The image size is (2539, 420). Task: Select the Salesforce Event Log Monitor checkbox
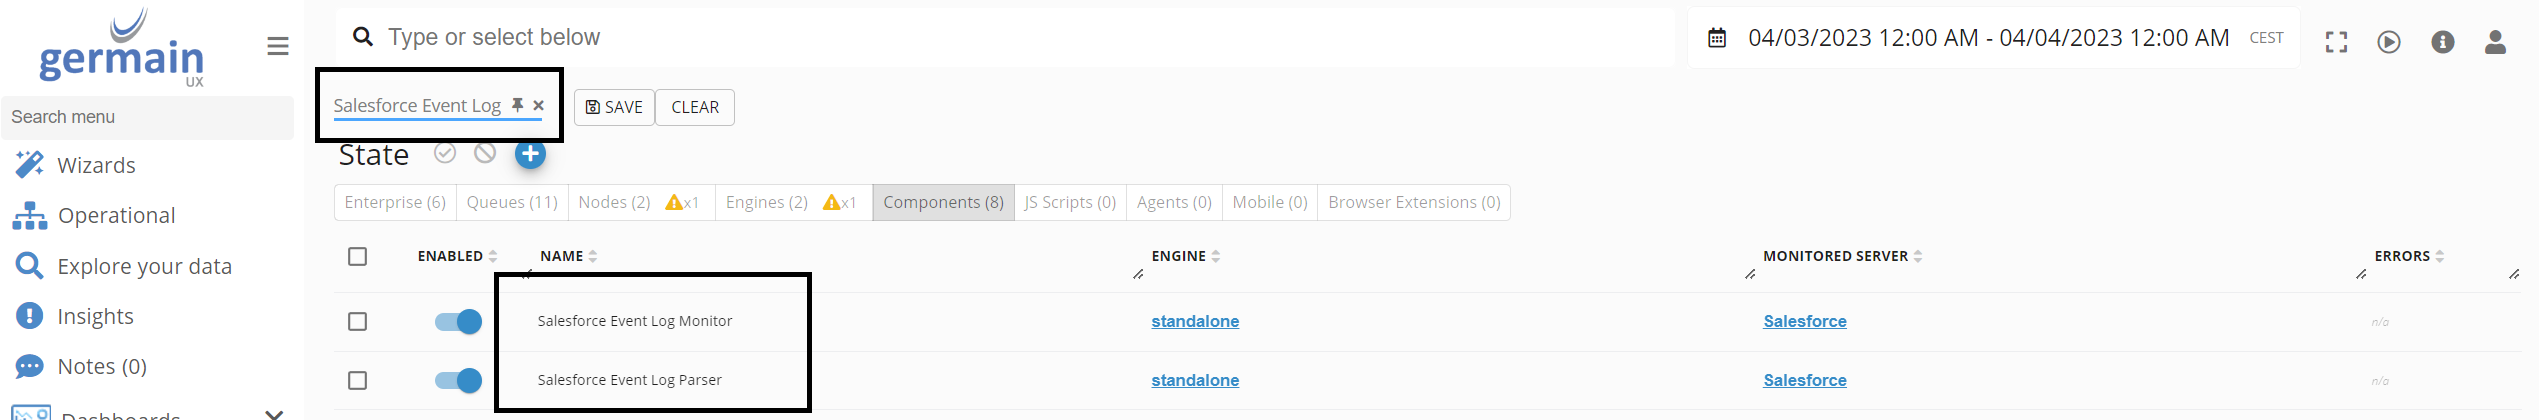[x=358, y=322]
